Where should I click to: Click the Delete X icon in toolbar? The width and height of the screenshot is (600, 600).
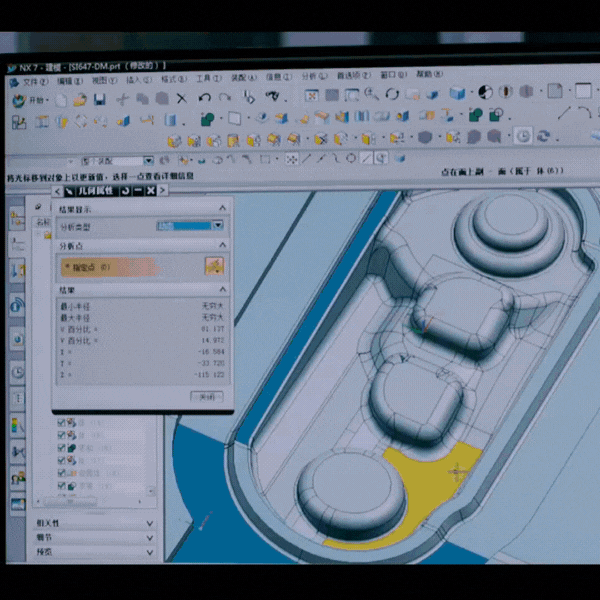coord(181,98)
